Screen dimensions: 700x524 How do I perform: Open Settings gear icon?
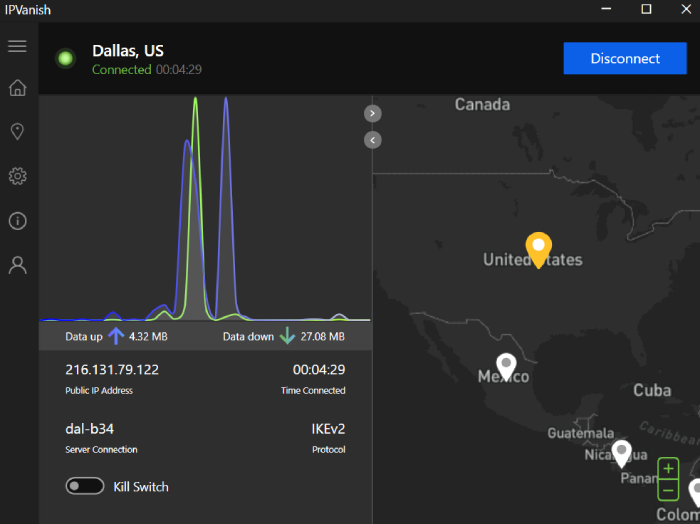click(x=17, y=176)
